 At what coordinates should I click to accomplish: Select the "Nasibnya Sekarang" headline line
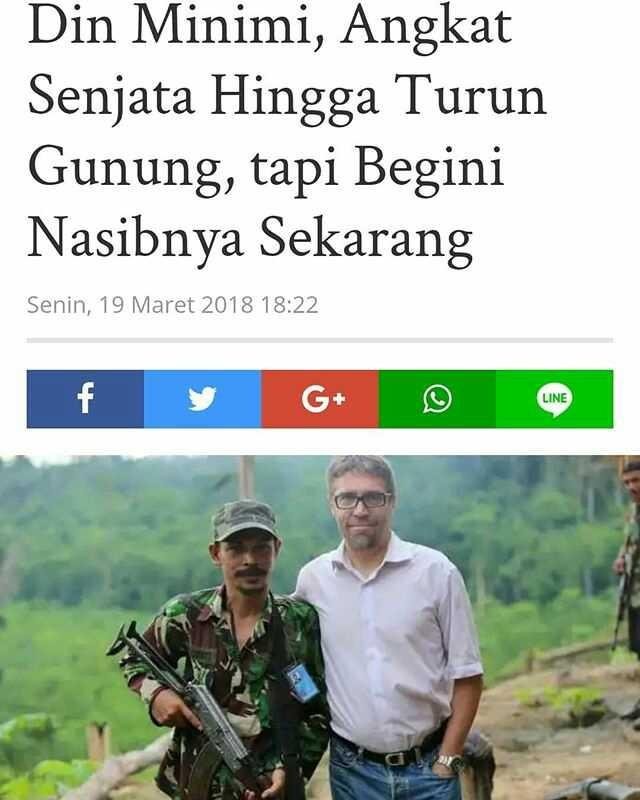click(x=250, y=239)
